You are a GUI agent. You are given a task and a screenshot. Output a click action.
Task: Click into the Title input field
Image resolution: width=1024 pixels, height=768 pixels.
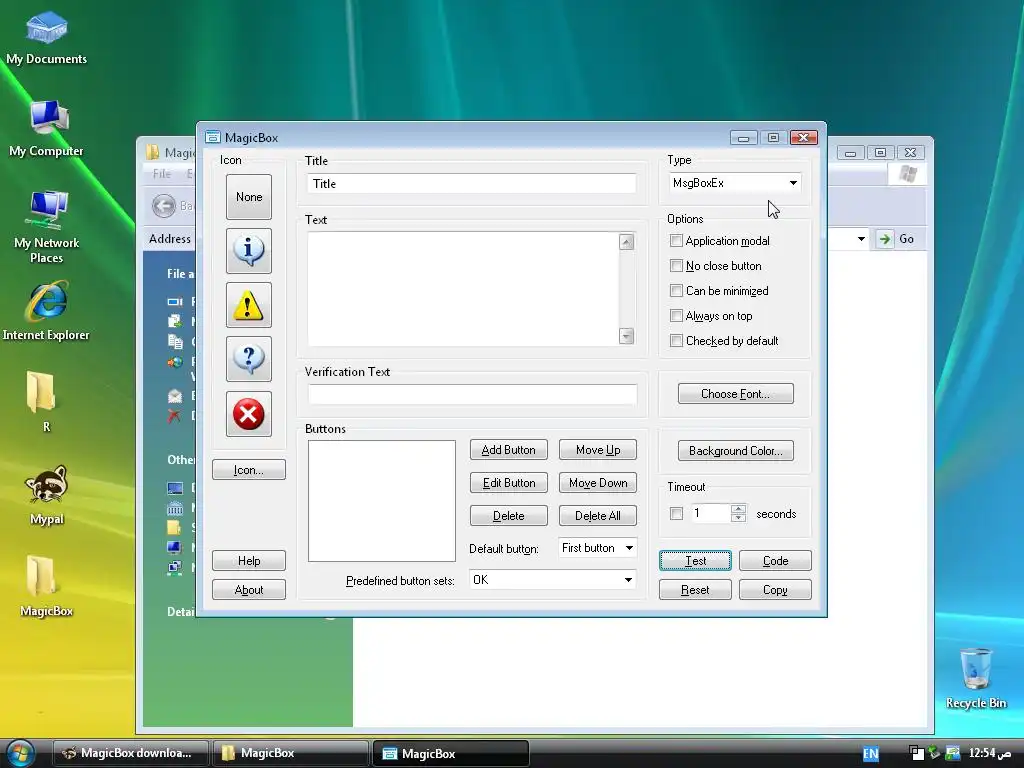pyautogui.click(x=472, y=184)
